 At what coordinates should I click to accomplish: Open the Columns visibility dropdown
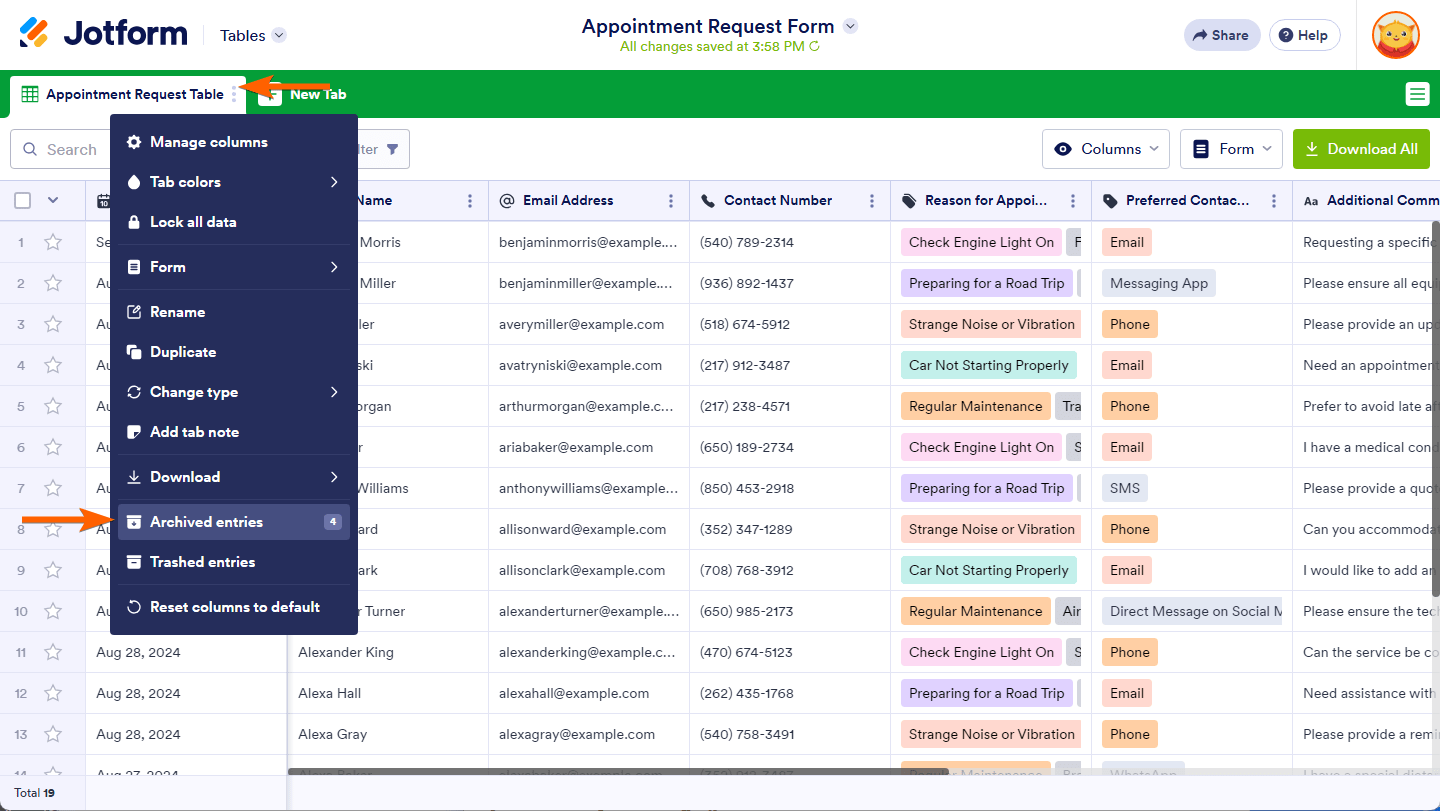[x=1106, y=149]
